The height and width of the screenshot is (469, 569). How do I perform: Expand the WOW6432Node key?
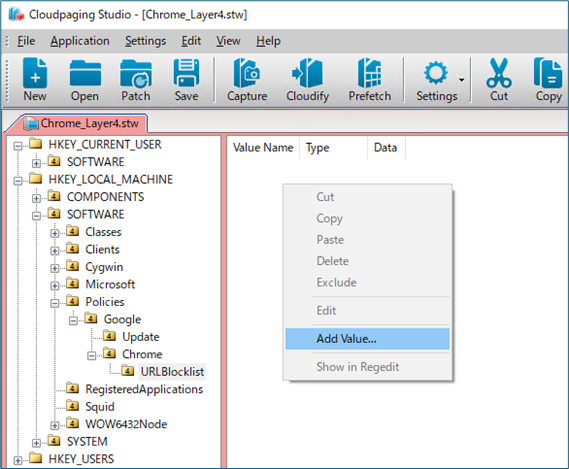point(54,425)
